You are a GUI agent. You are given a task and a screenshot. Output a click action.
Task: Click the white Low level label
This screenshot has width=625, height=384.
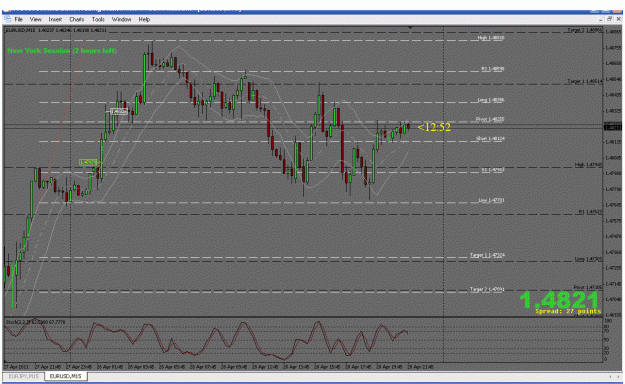491,200
